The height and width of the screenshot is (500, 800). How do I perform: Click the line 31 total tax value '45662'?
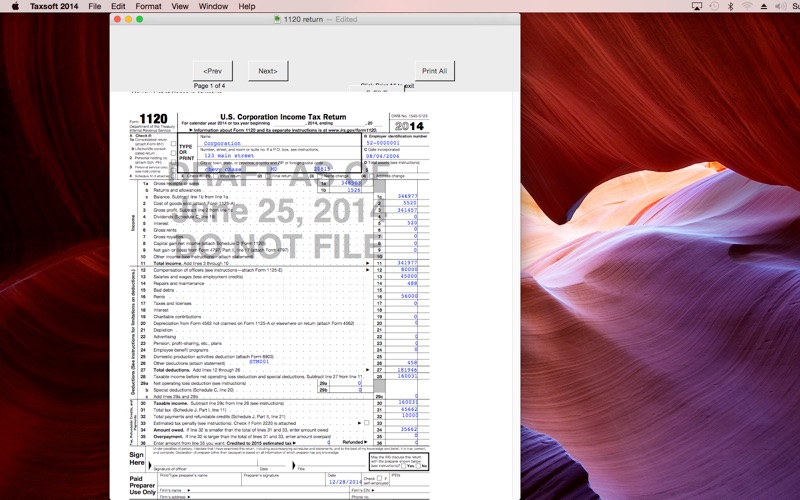(409, 409)
